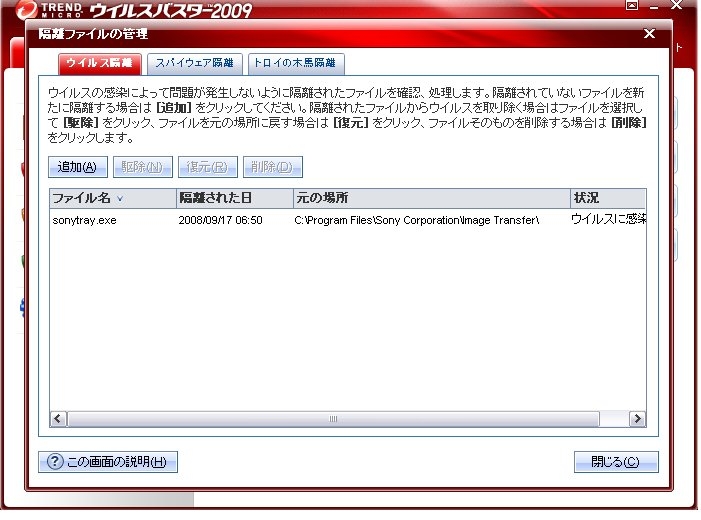This screenshot has height=520, width=701.
Task: Click the 削除(D) button
Action: 273,167
